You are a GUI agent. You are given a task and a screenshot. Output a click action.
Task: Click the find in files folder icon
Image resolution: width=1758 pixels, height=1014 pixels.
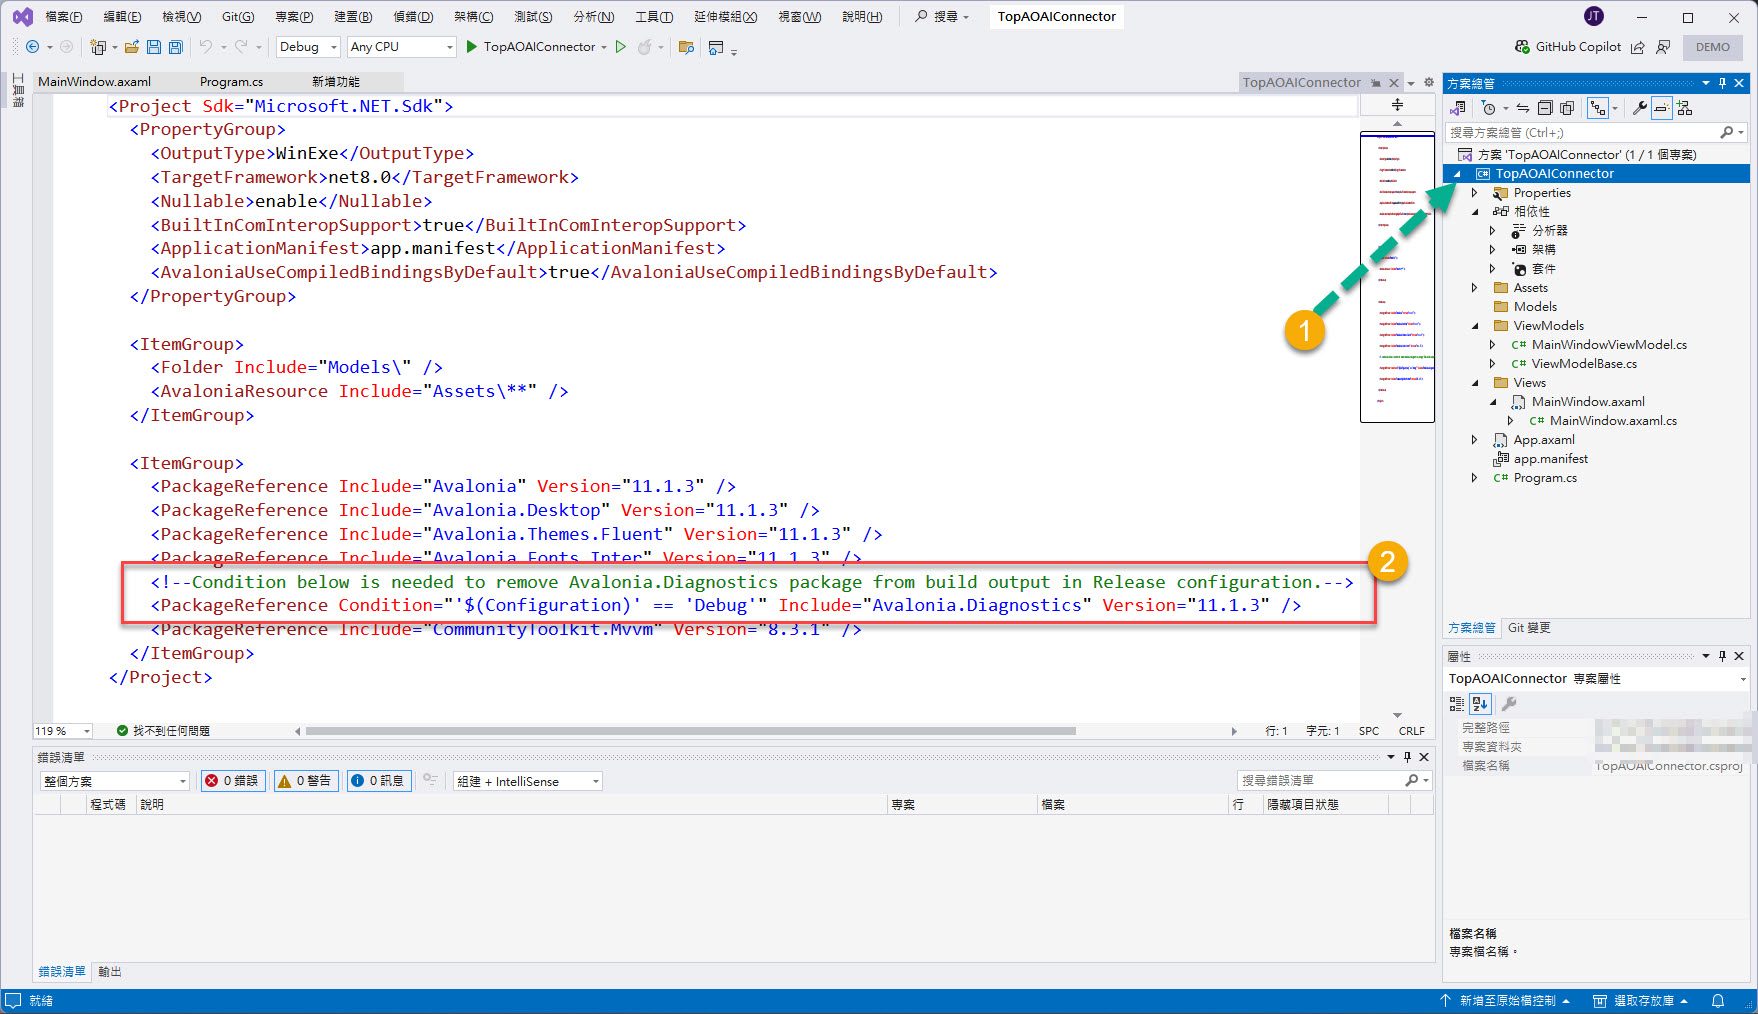coord(686,47)
